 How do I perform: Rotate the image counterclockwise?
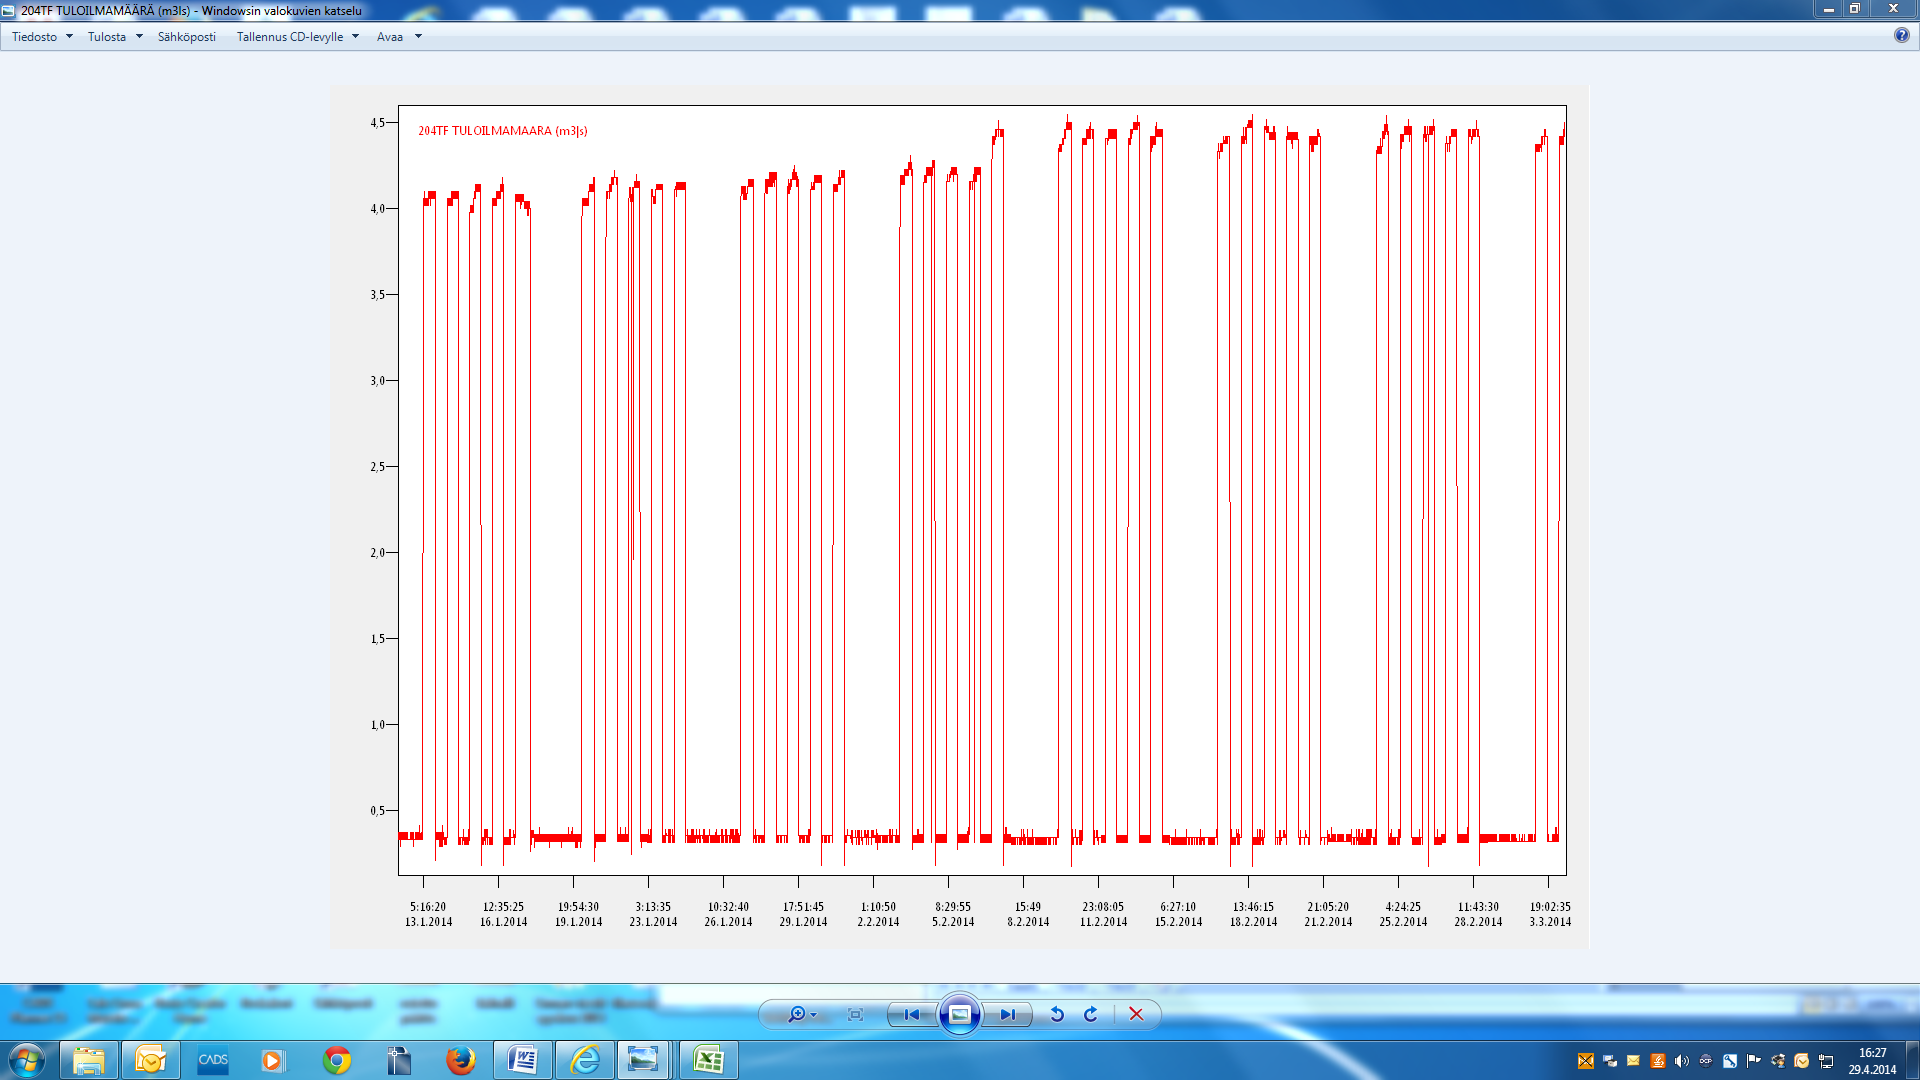(1057, 1014)
